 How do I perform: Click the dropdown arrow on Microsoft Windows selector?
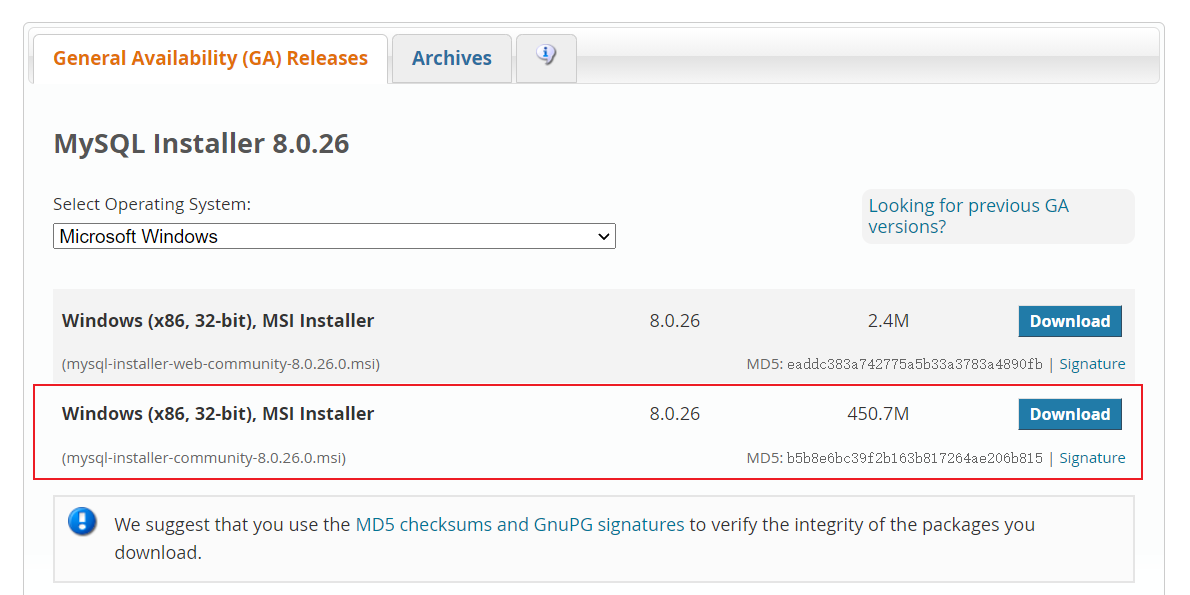pos(604,236)
